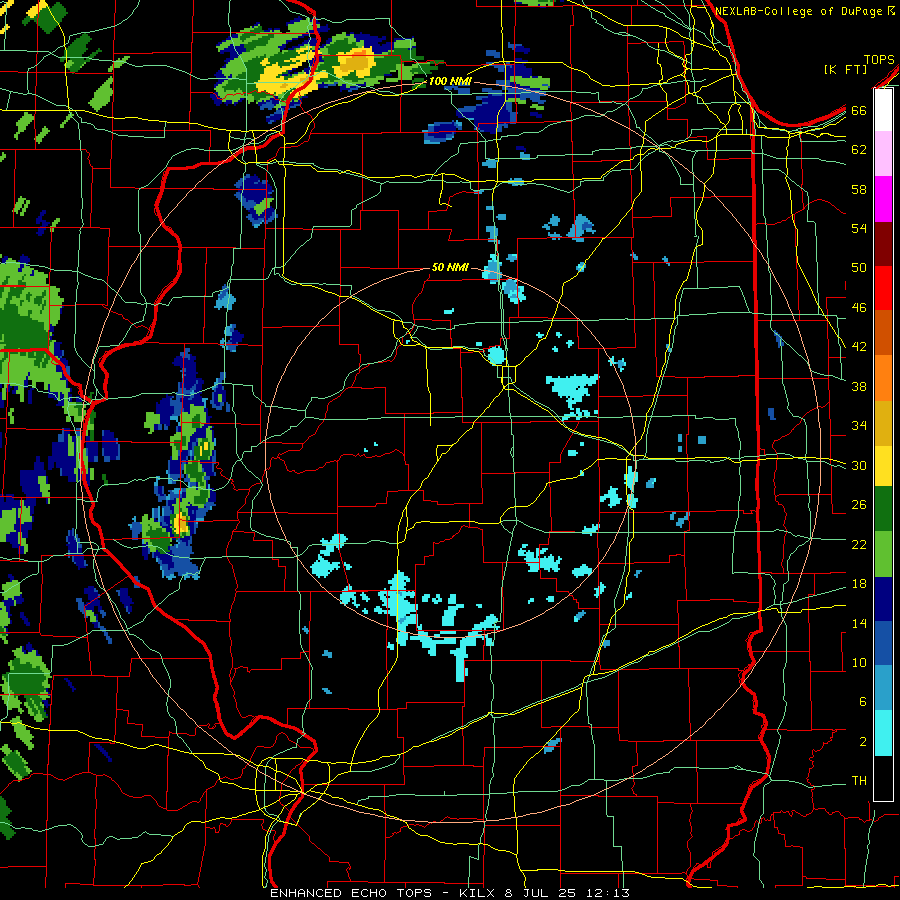Click the navy 18 kft legend swatch
This screenshot has width=900, height=900.
click(x=883, y=599)
